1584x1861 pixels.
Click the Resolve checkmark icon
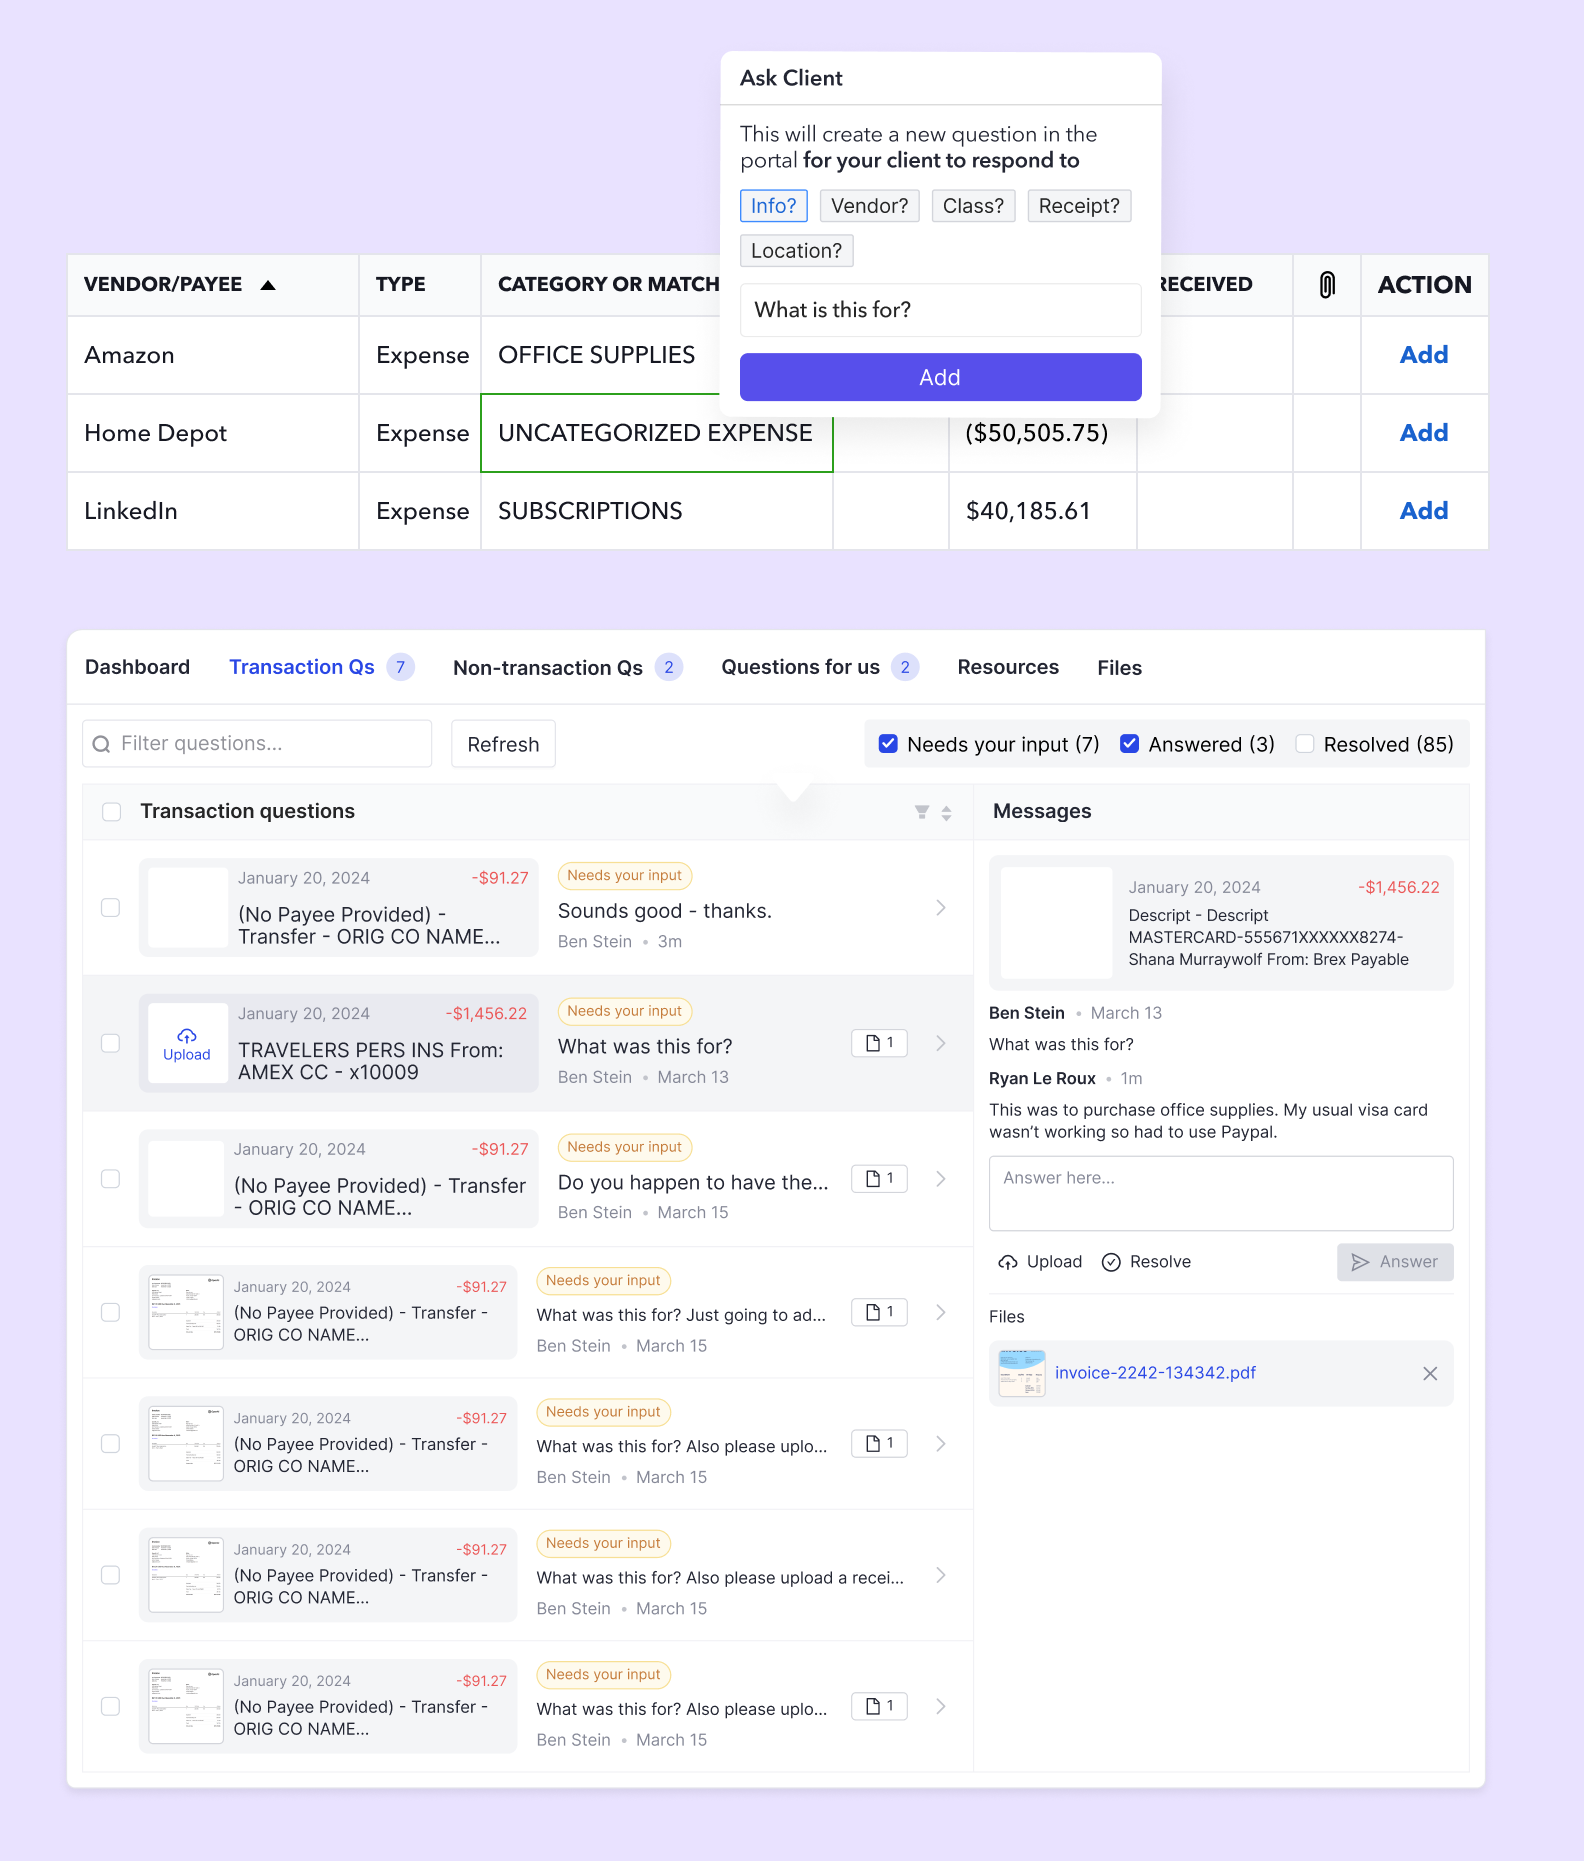click(1111, 1262)
